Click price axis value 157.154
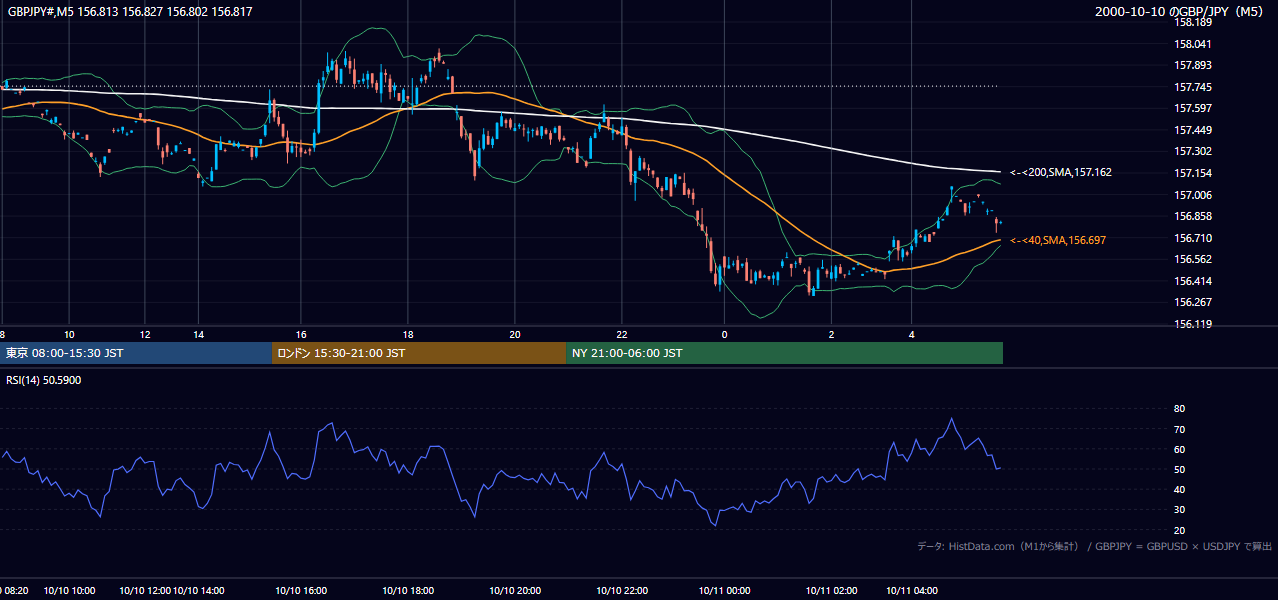The width and height of the screenshot is (1278, 600). [x=1193, y=173]
